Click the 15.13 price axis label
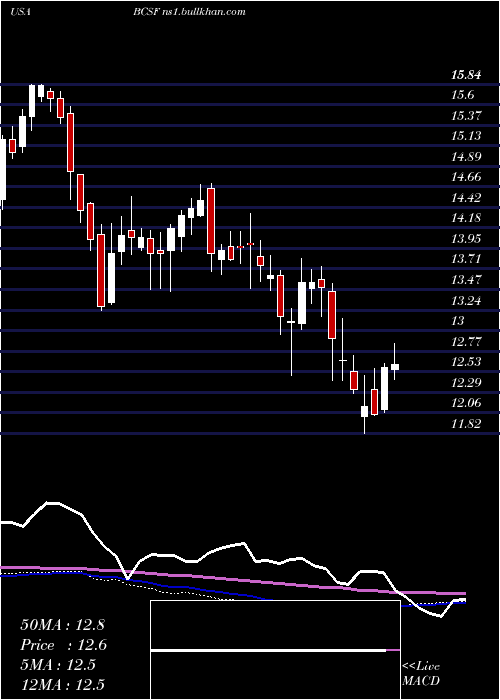 click(x=466, y=136)
